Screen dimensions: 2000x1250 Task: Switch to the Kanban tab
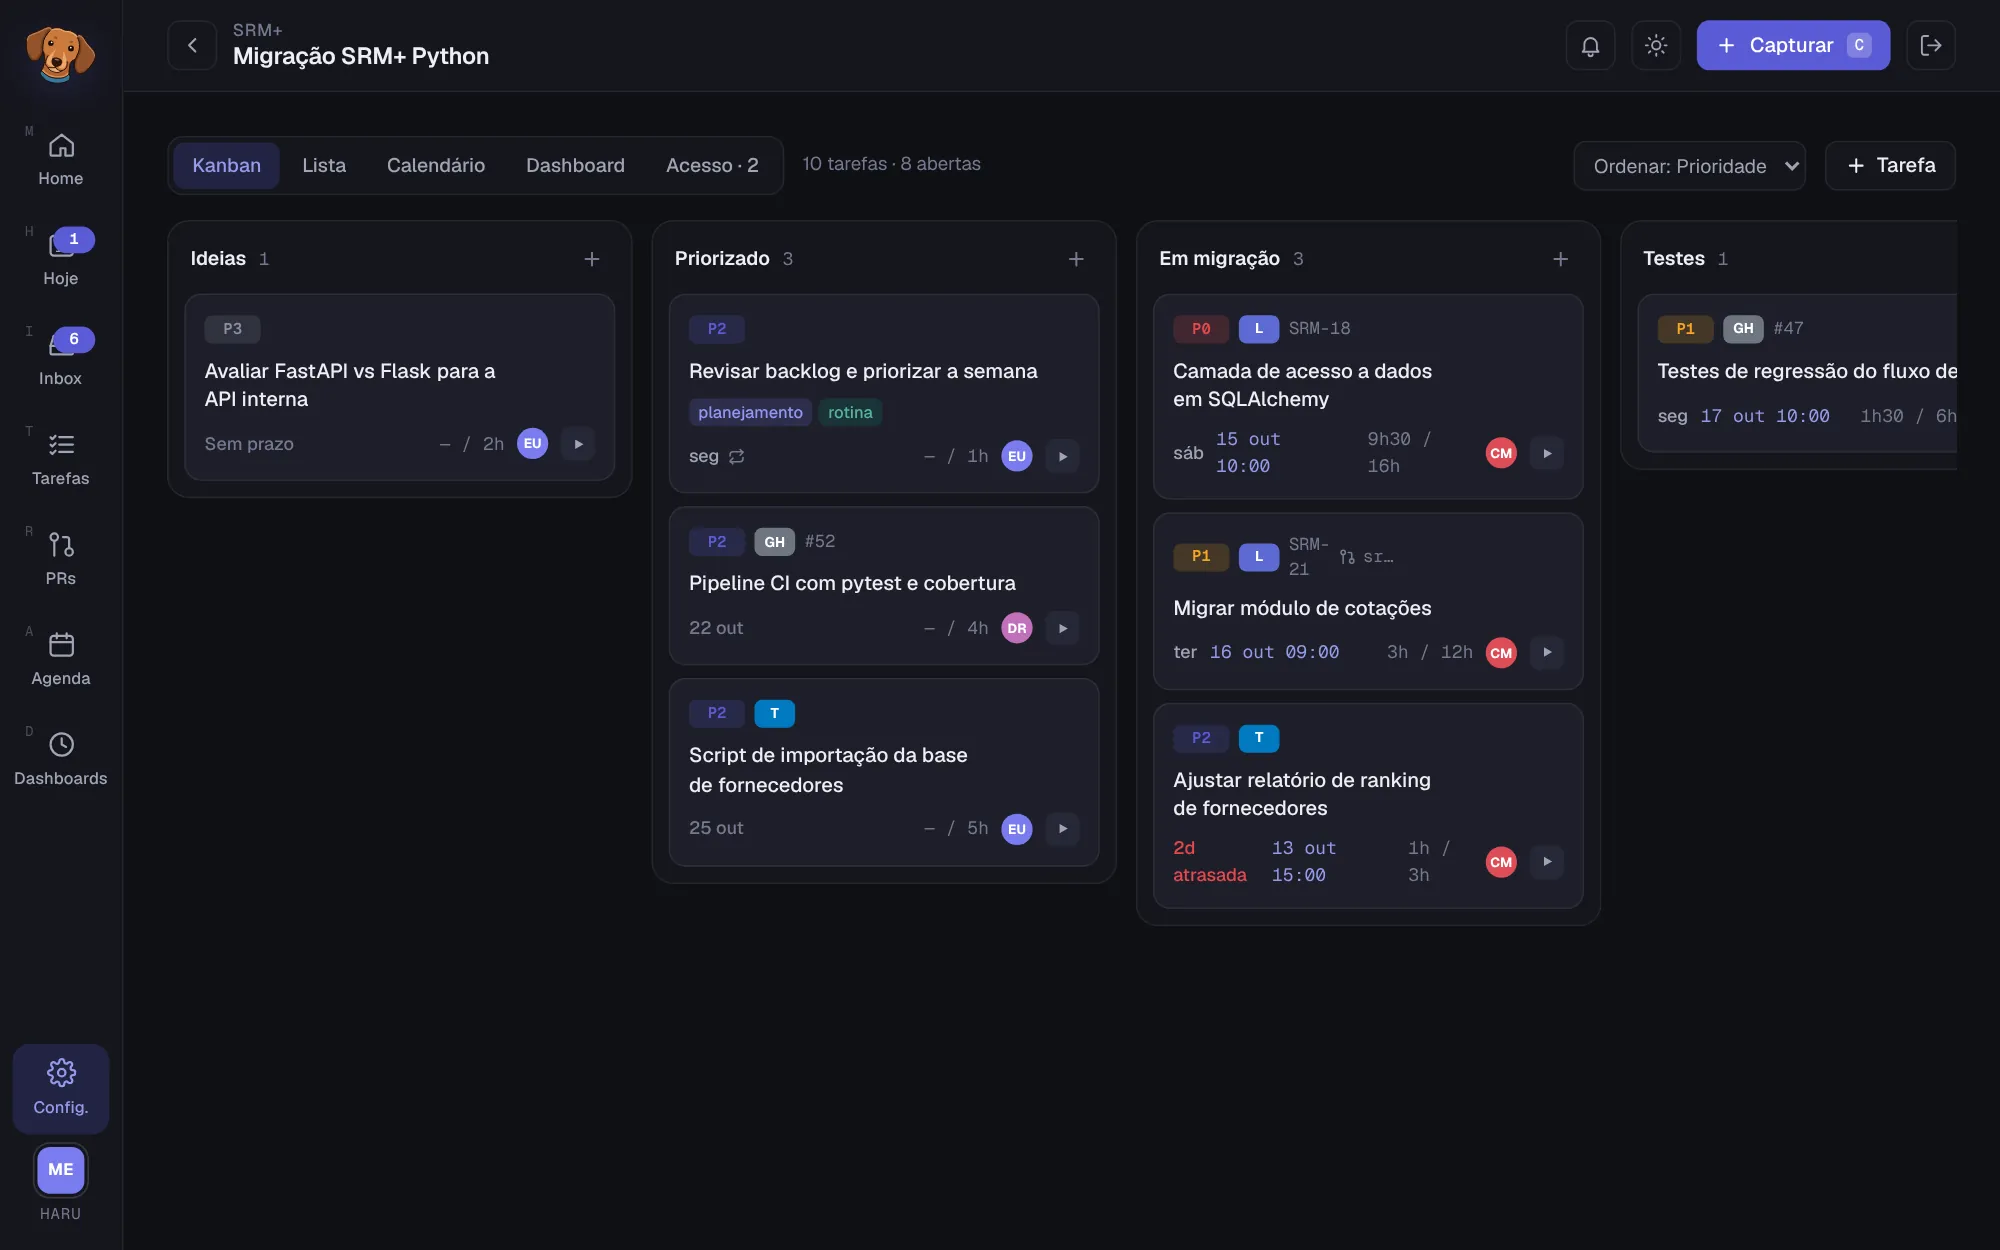pyautogui.click(x=226, y=165)
